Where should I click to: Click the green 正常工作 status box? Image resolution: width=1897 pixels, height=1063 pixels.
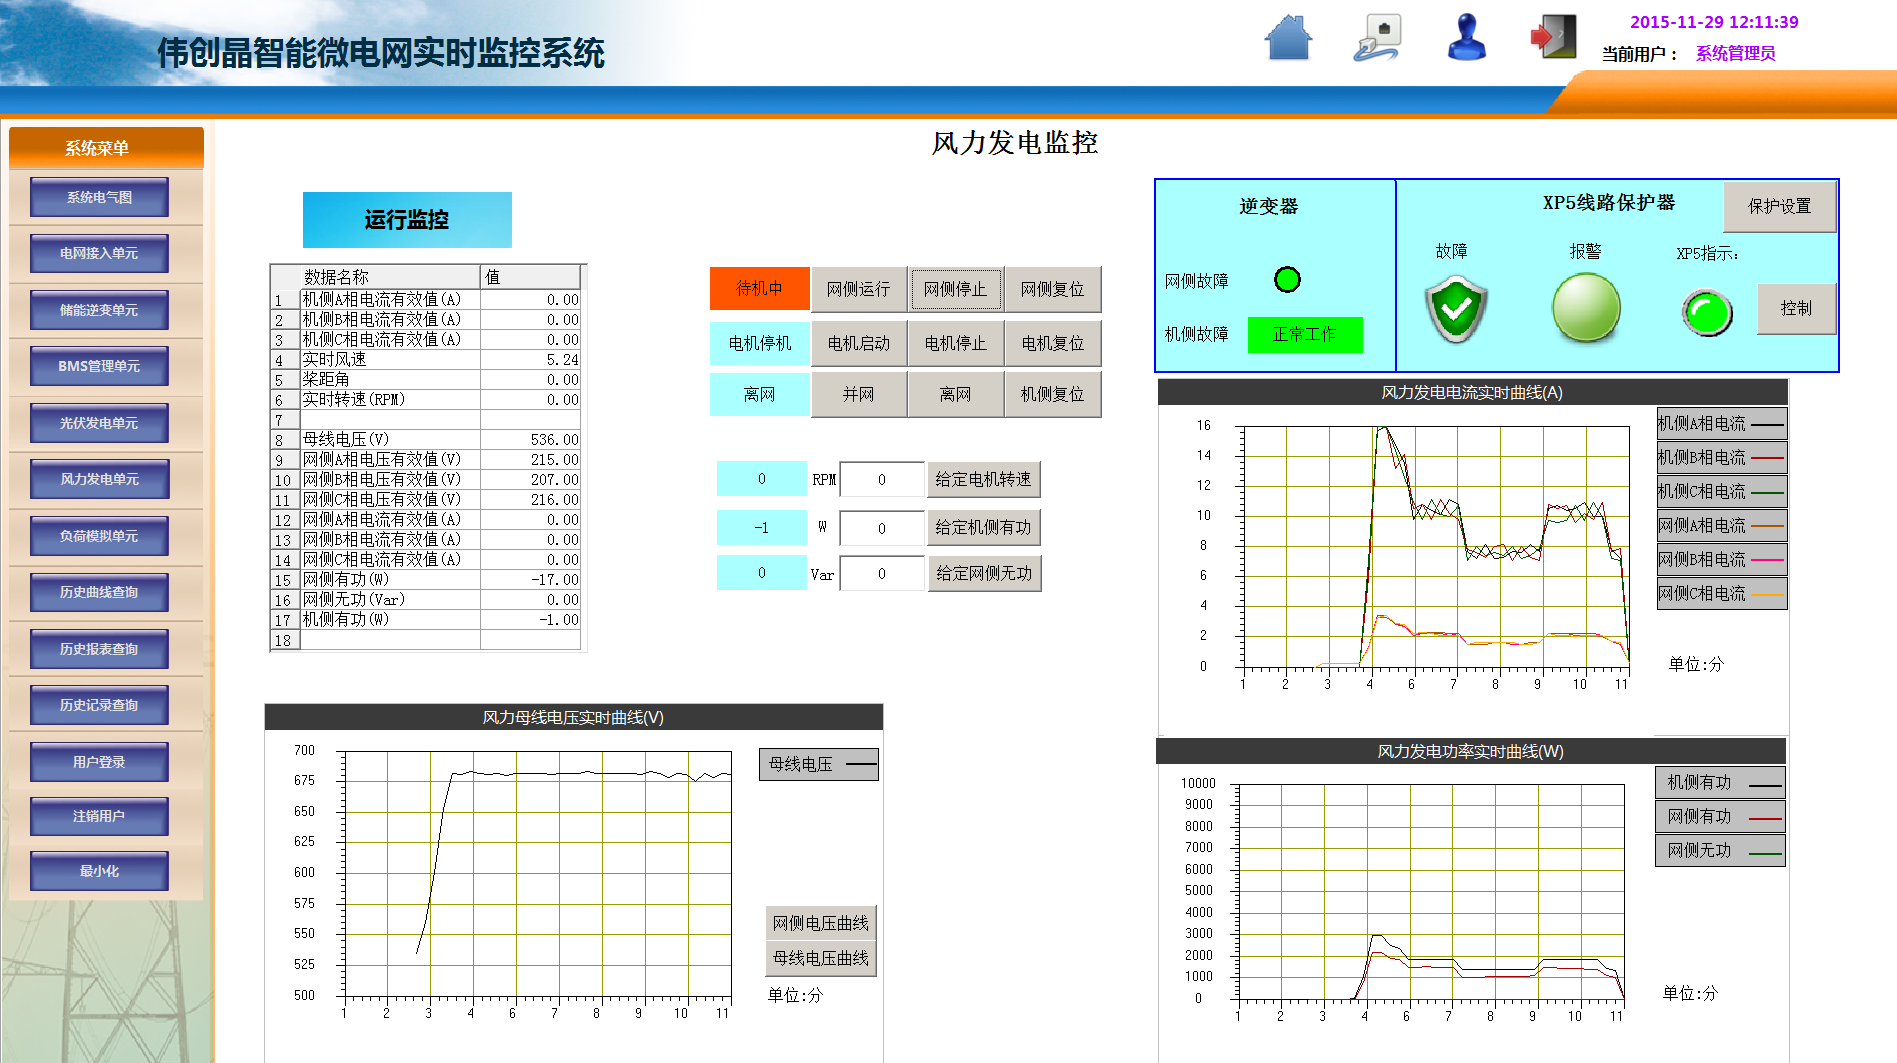(1304, 334)
